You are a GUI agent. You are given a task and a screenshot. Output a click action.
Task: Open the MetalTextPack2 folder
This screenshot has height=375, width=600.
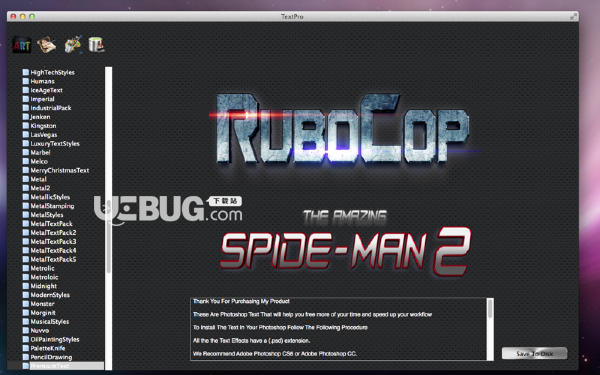coord(49,233)
